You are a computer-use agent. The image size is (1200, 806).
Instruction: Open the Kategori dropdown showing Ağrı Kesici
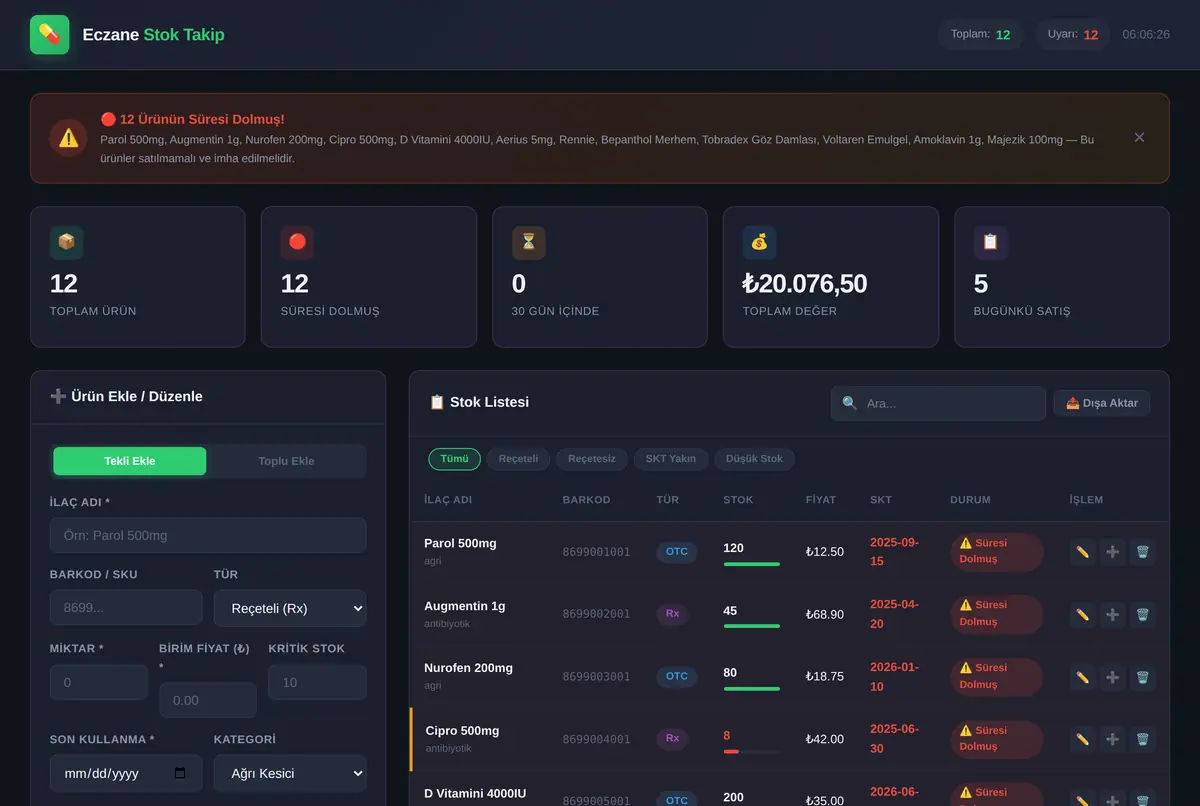[290, 773]
